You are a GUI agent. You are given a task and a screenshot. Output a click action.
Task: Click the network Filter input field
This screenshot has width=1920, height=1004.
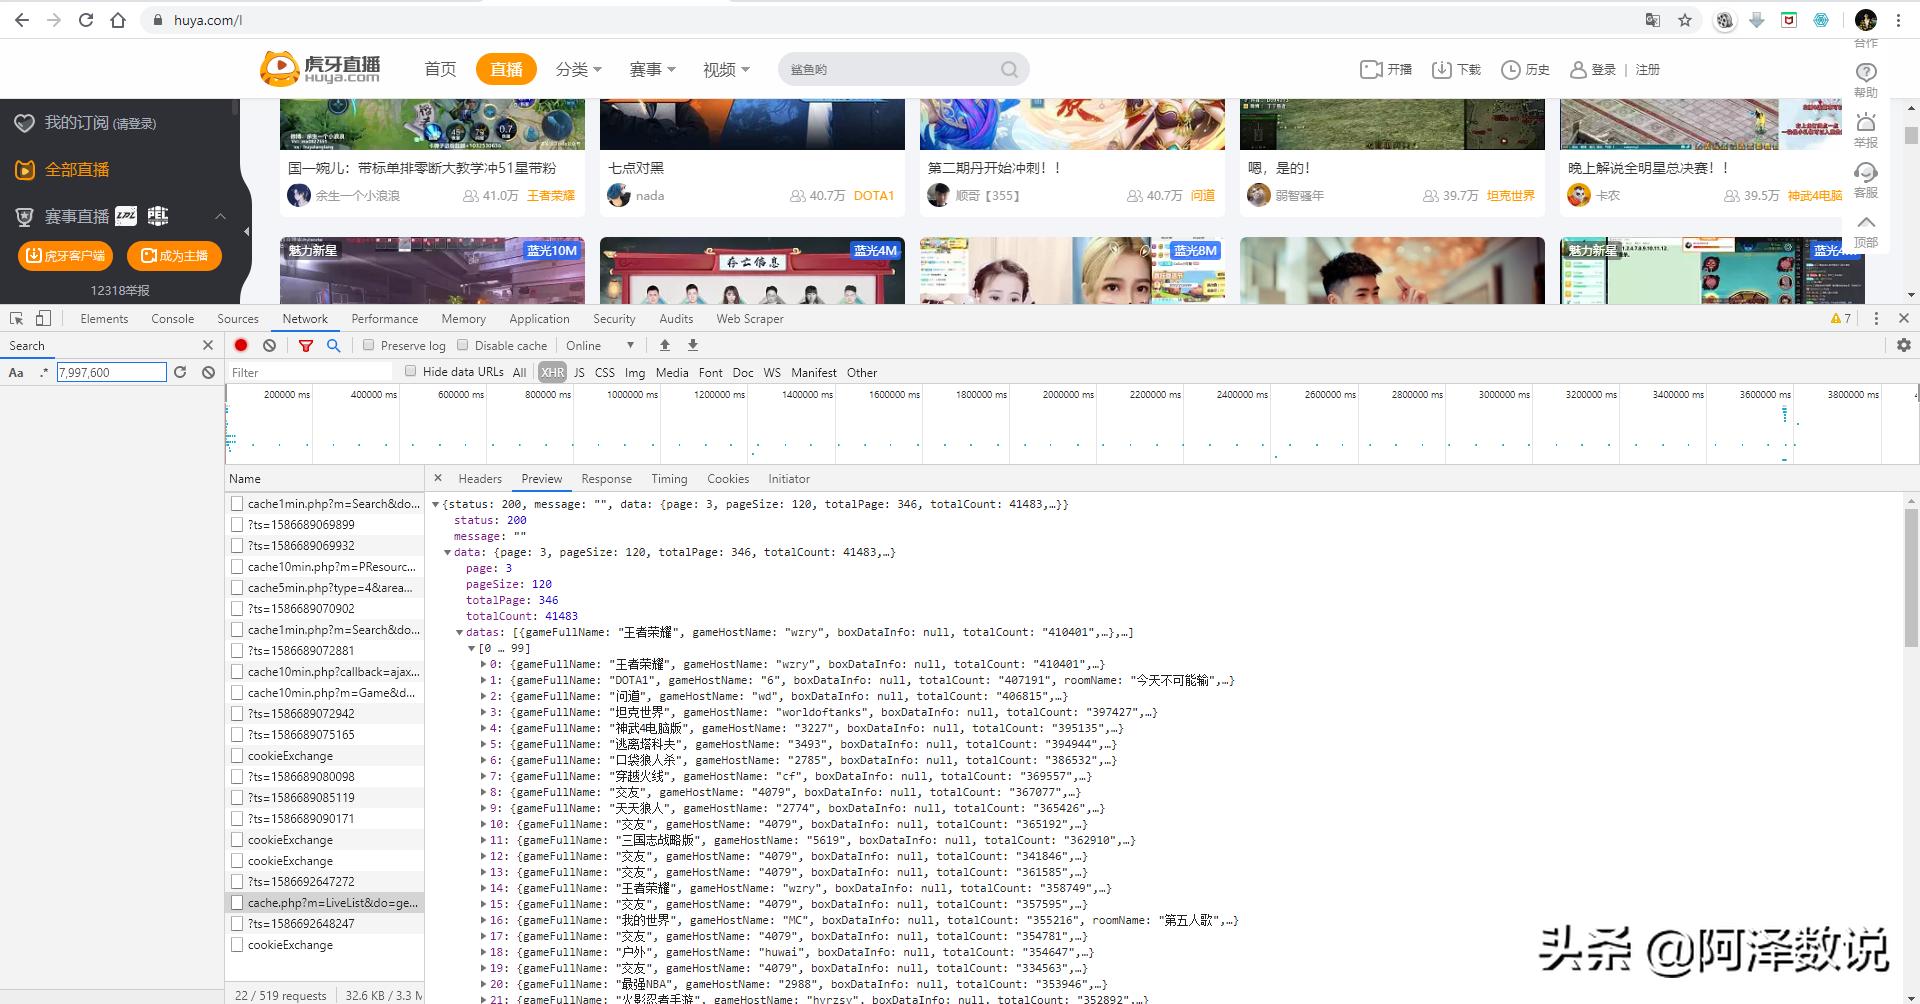coord(313,372)
